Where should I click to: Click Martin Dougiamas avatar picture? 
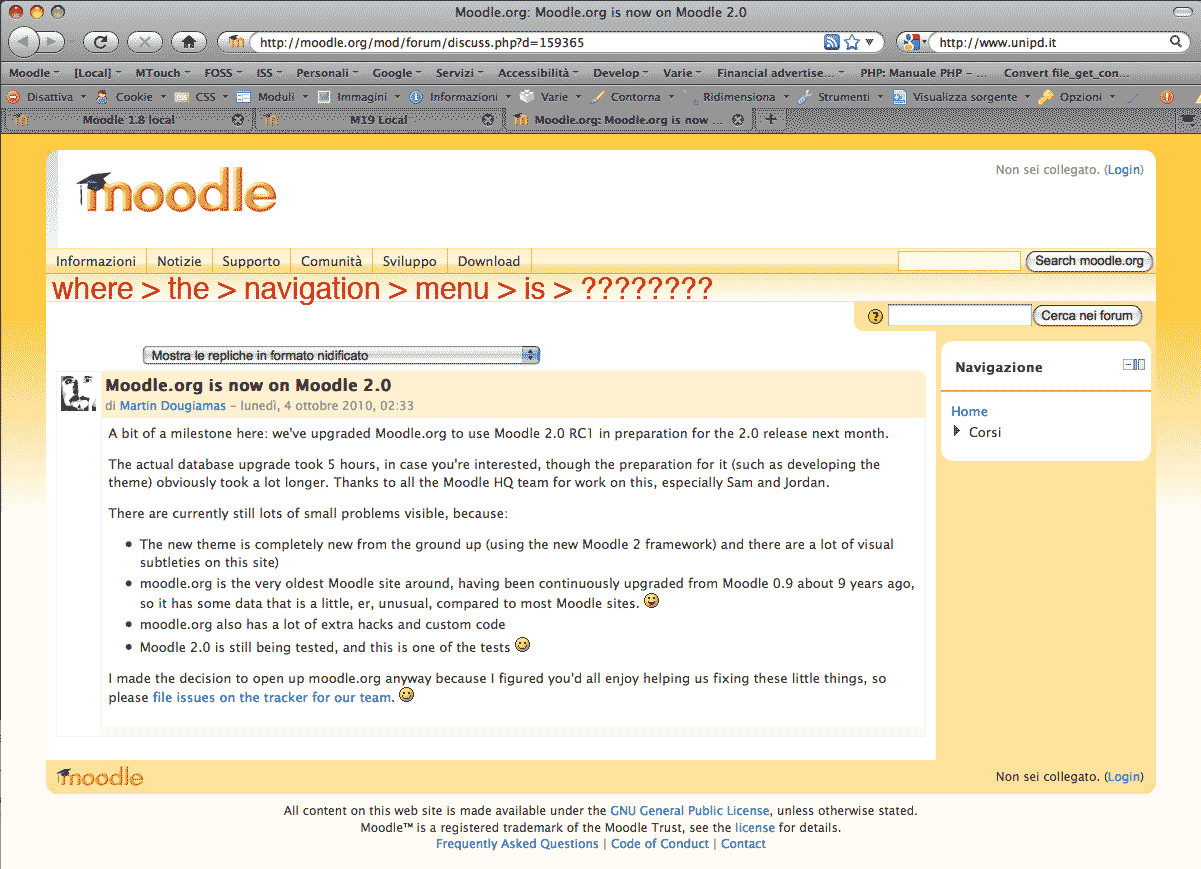[x=78, y=394]
